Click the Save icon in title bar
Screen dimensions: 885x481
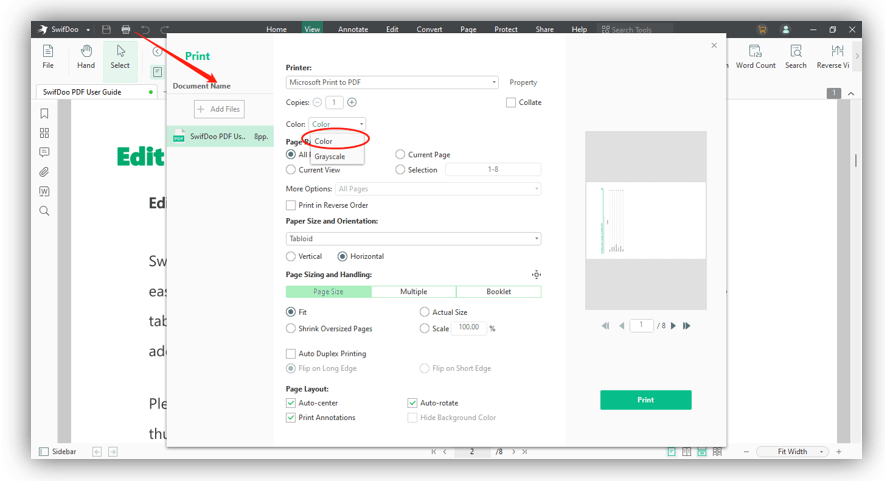(106, 29)
